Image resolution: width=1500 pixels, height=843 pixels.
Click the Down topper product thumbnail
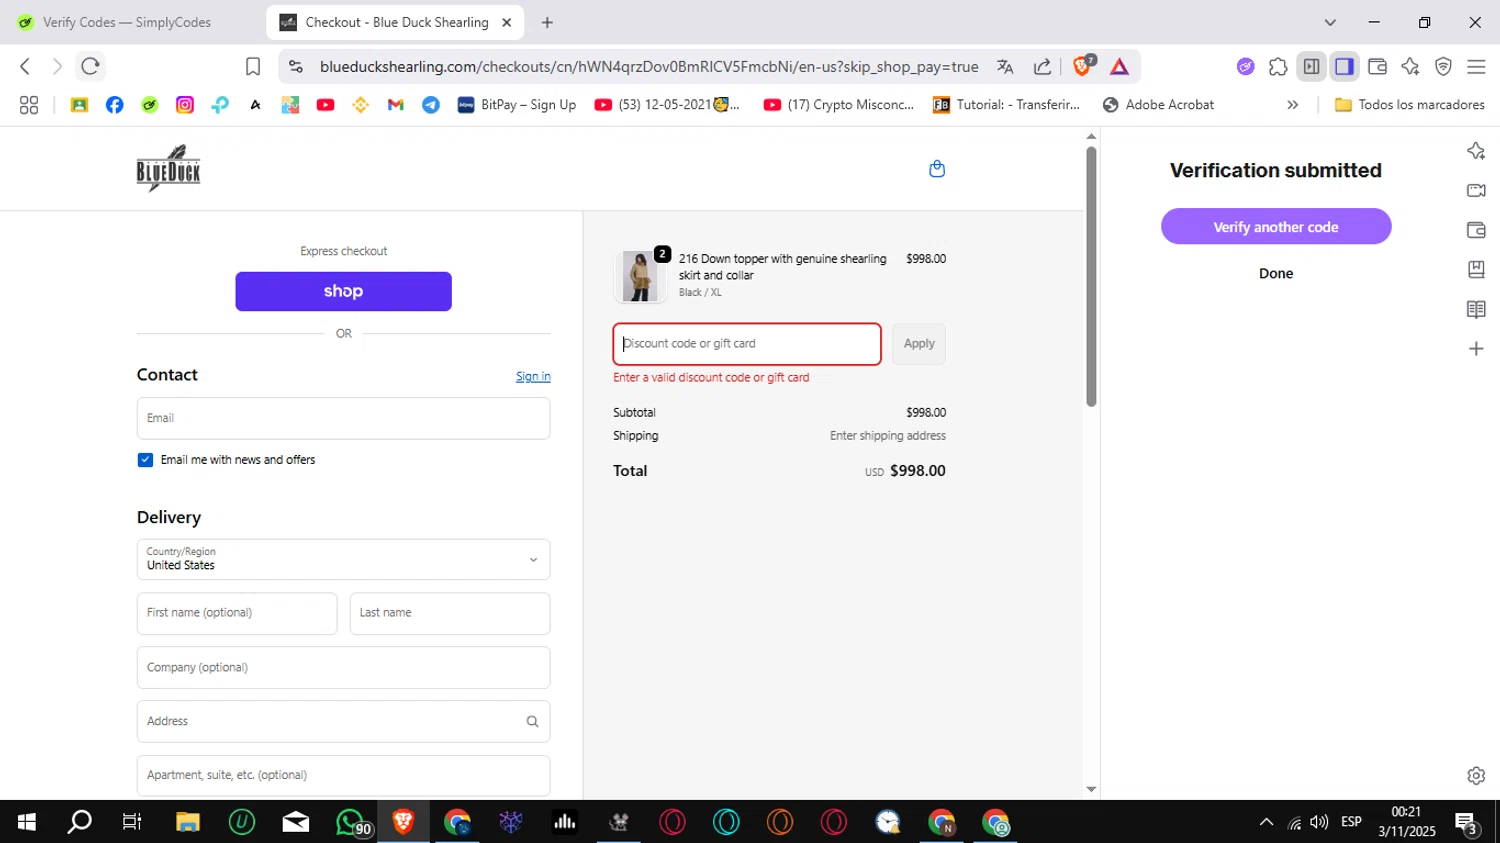[640, 276]
